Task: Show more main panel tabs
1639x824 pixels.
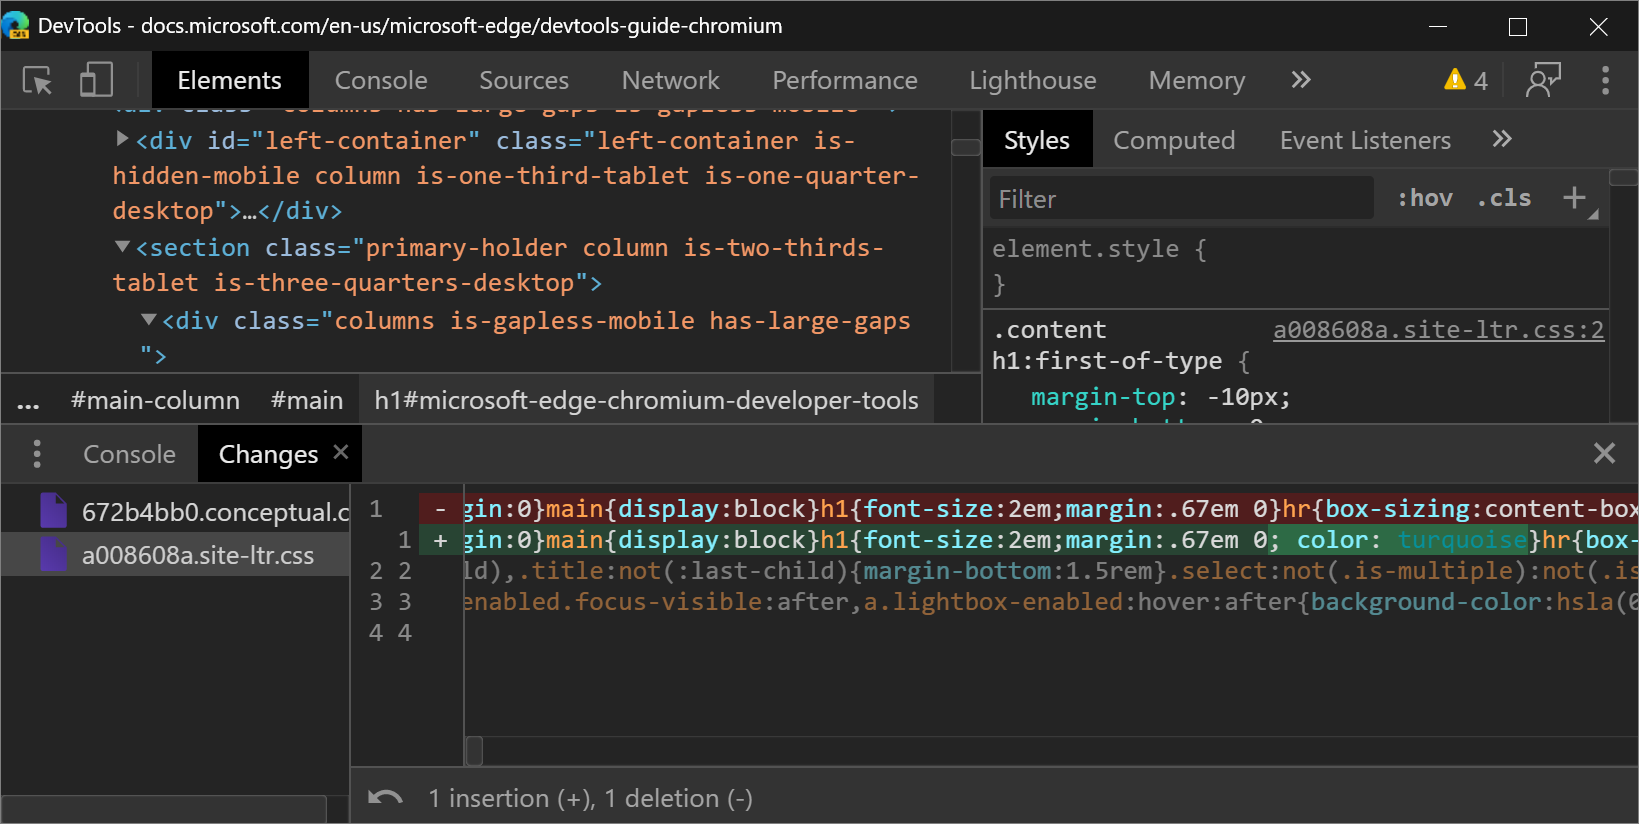Action: point(1300,80)
